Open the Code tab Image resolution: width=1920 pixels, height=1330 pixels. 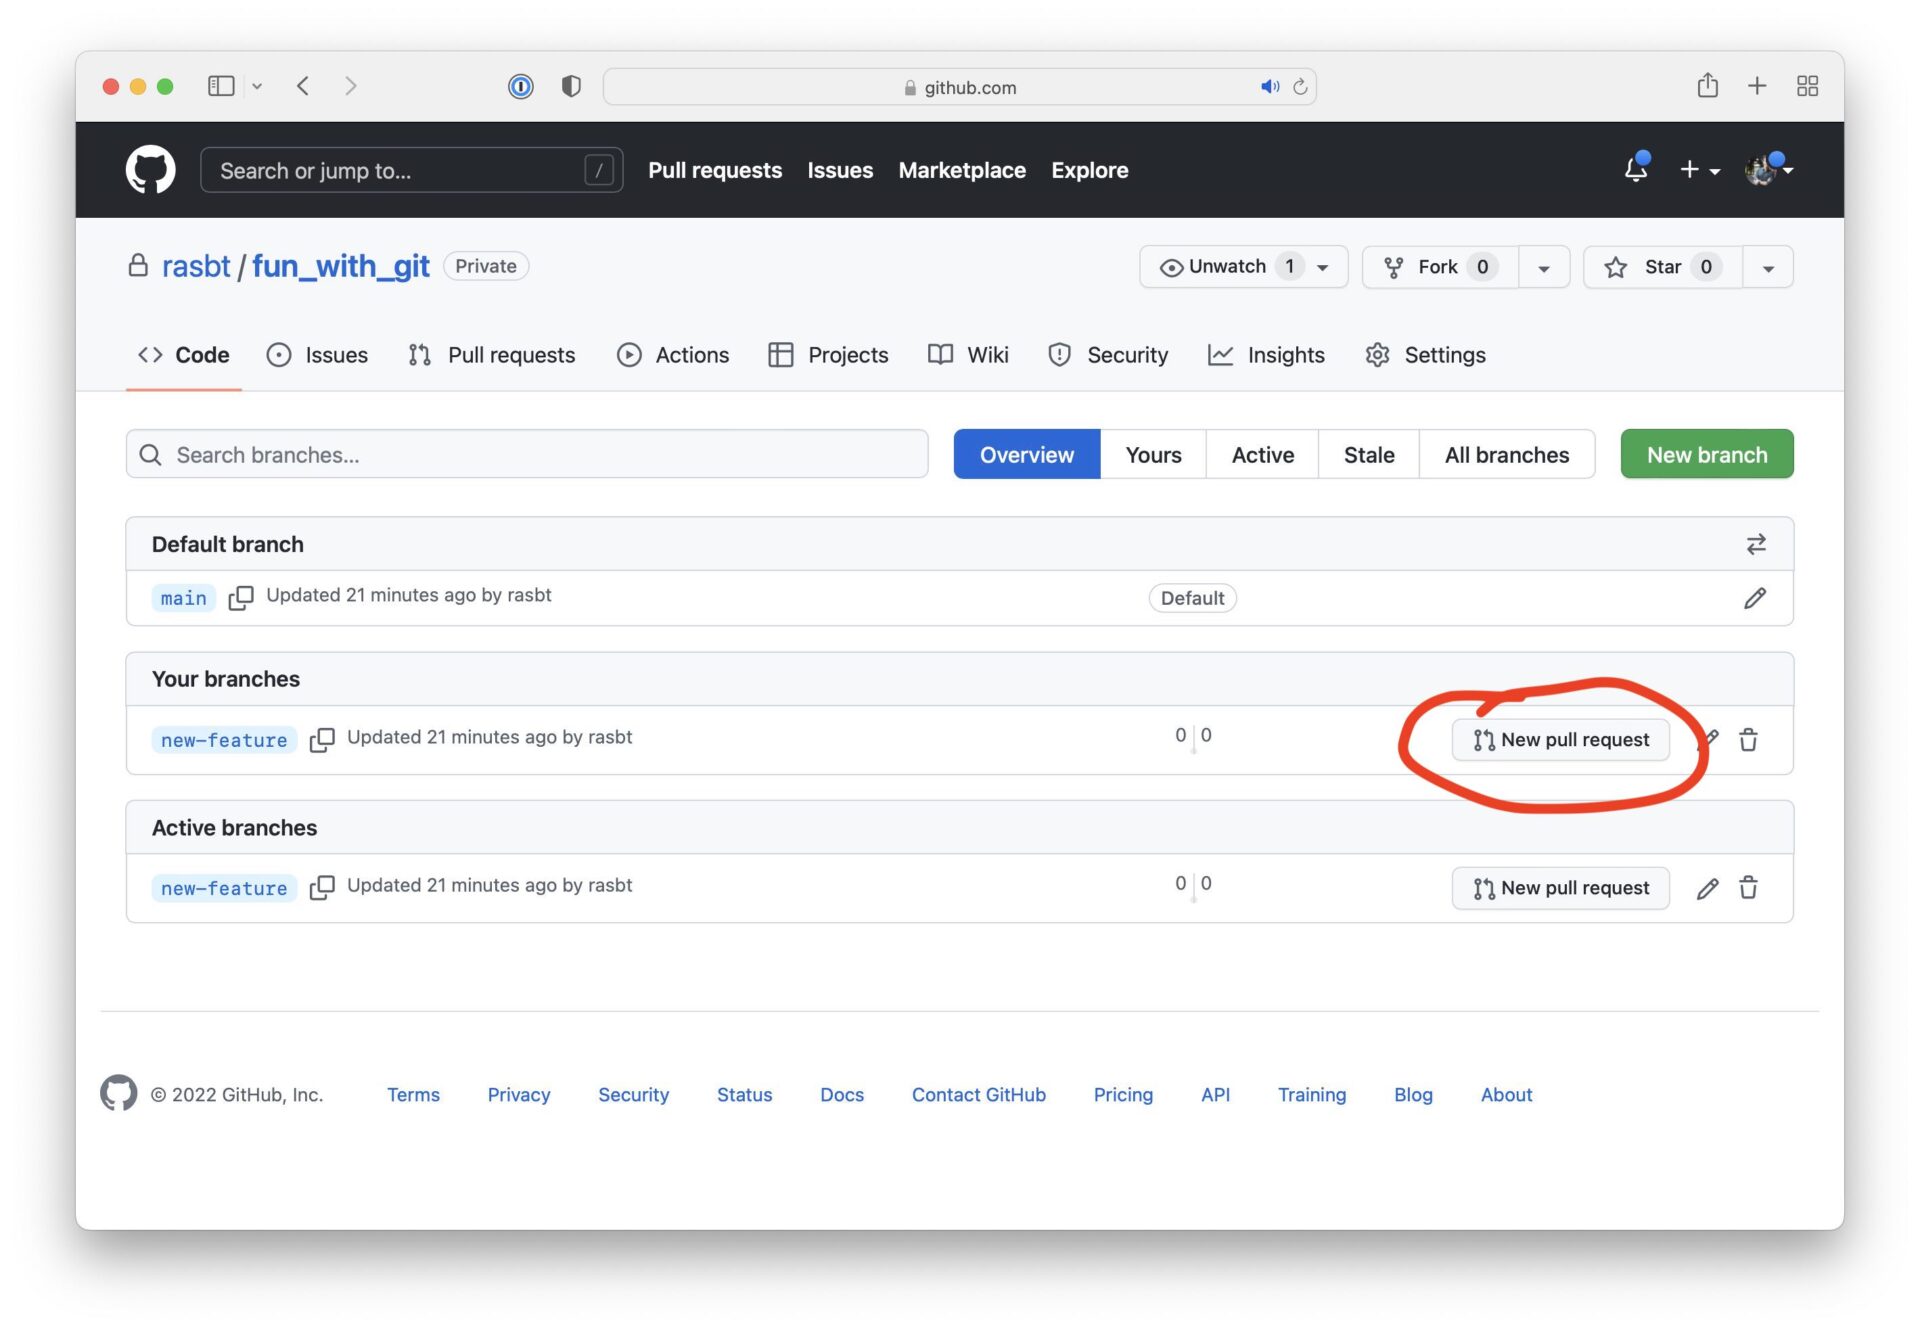tap(184, 355)
